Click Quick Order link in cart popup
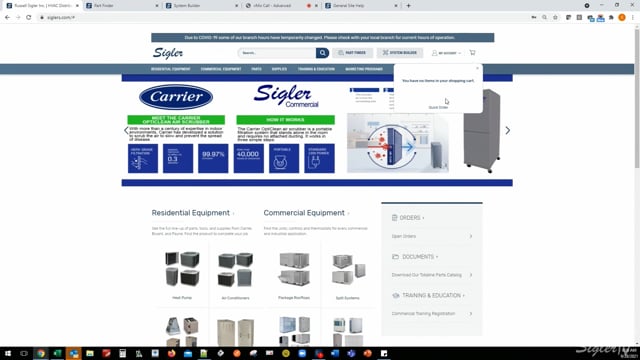 pos(438,107)
